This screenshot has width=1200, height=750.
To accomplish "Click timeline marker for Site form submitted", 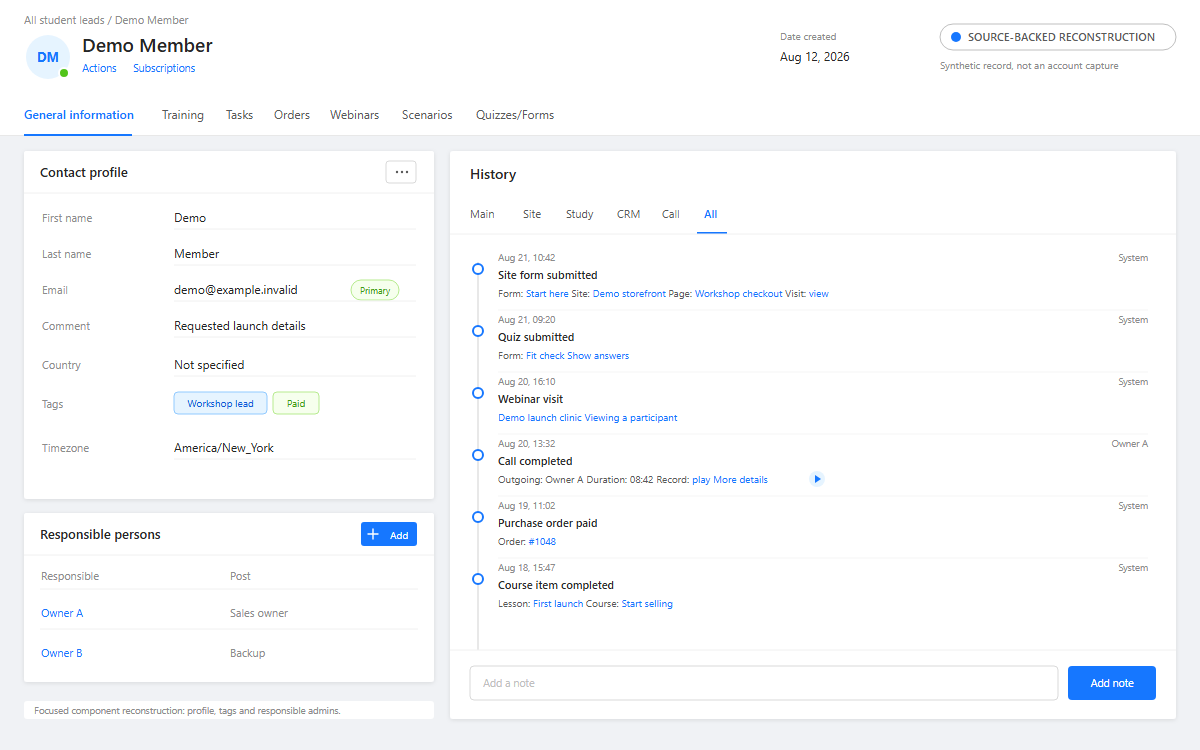I will (x=478, y=269).
